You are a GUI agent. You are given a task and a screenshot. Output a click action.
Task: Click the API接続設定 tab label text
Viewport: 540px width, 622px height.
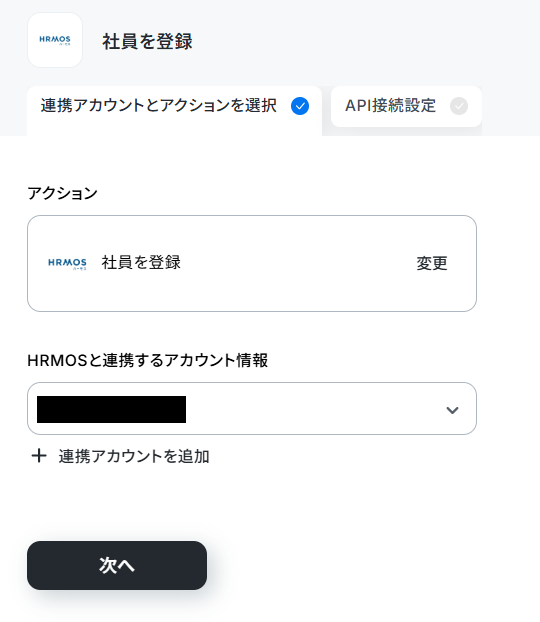pyautogui.click(x=390, y=106)
